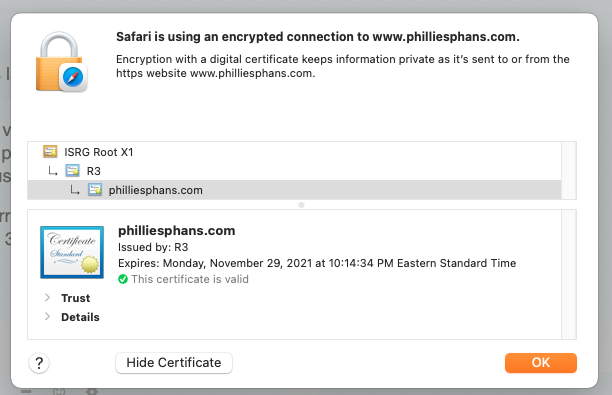
Task: Click the green valid checkmark icon
Action: tap(123, 279)
